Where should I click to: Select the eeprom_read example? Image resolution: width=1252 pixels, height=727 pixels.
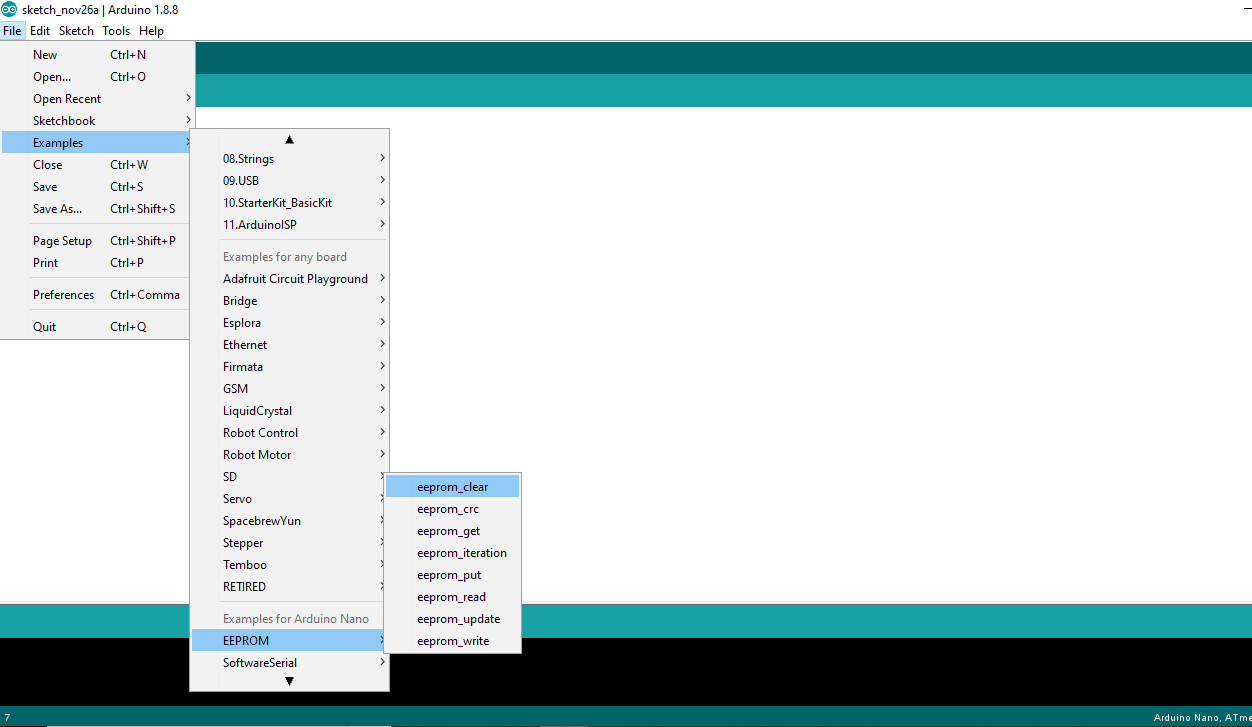pyautogui.click(x=452, y=596)
